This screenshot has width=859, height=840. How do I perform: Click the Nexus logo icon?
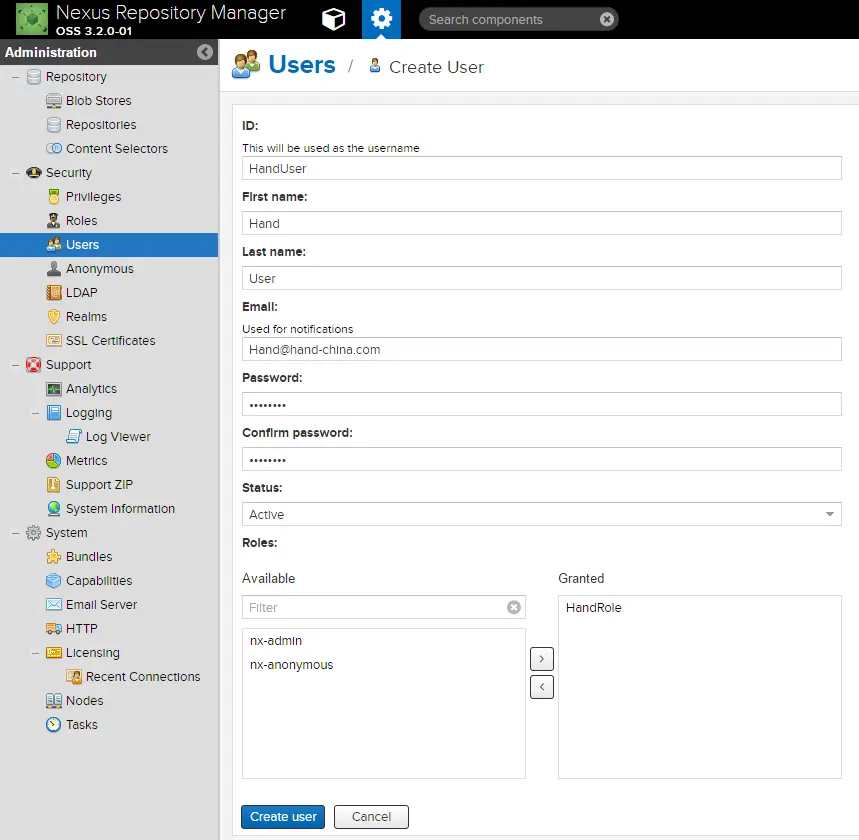coord(32,19)
